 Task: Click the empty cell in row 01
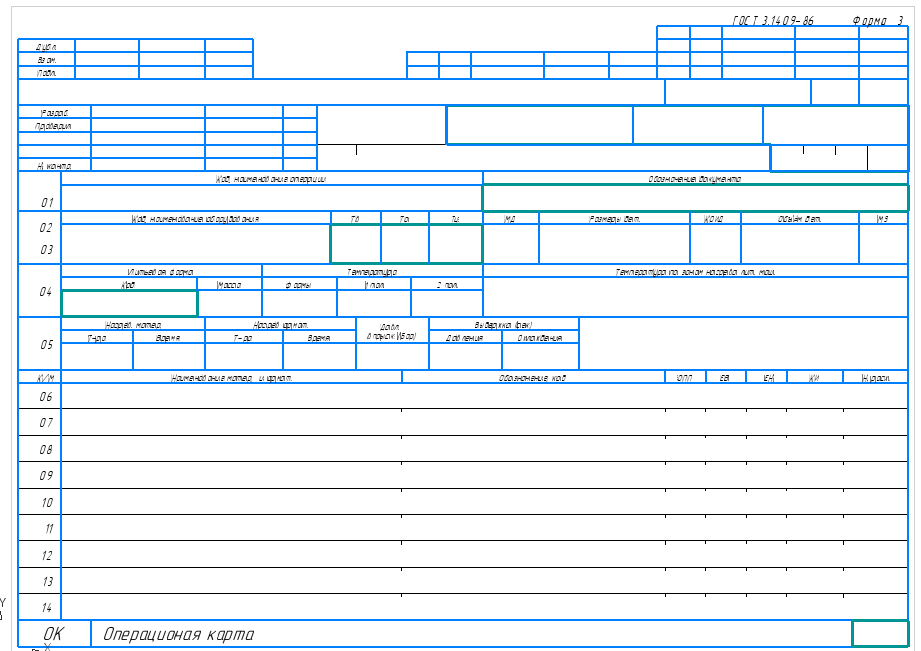coord(272,198)
